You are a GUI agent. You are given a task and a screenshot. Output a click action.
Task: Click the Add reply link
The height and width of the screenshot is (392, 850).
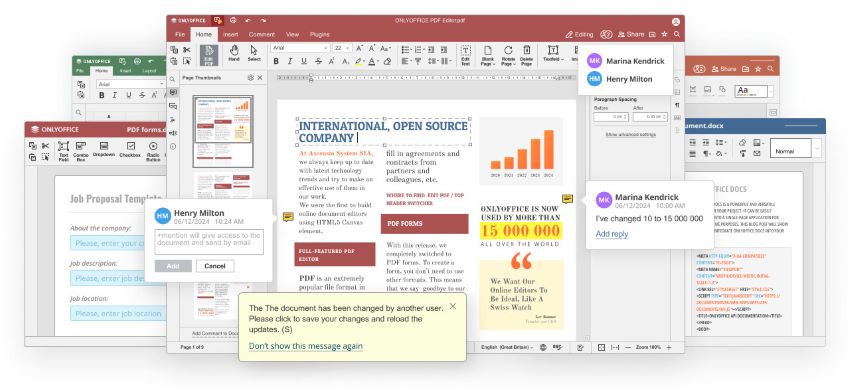point(611,234)
